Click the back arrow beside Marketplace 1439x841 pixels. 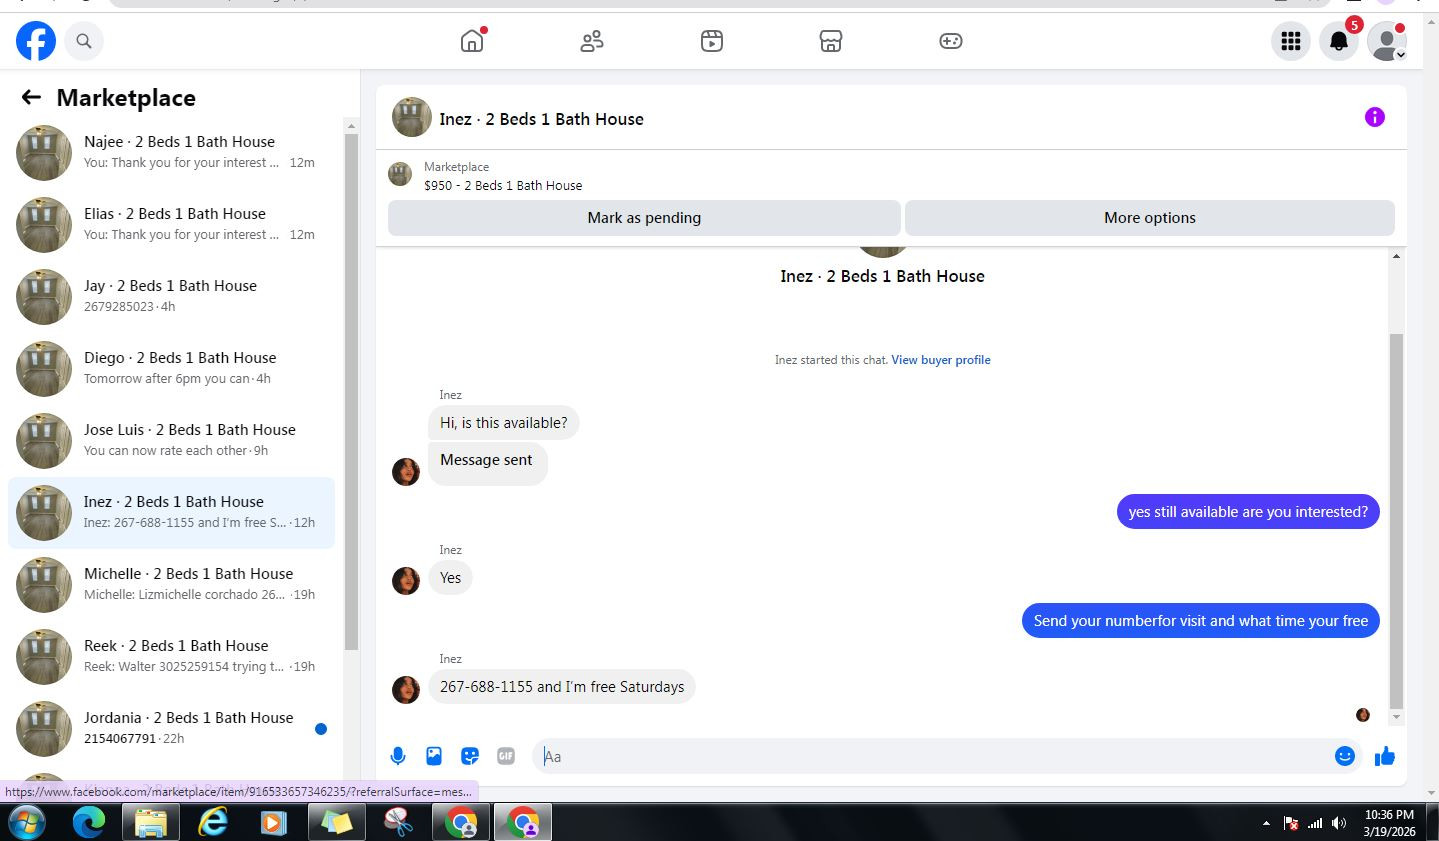pyautogui.click(x=31, y=97)
